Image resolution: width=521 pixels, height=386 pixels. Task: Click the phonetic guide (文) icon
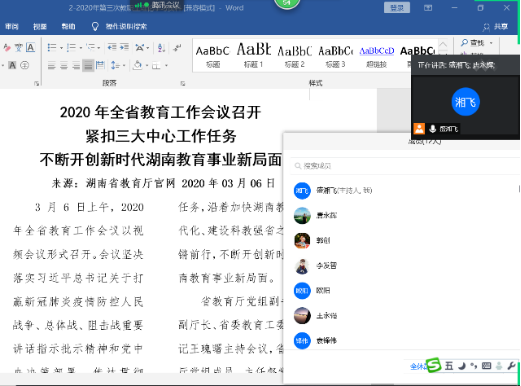click(x=19, y=48)
